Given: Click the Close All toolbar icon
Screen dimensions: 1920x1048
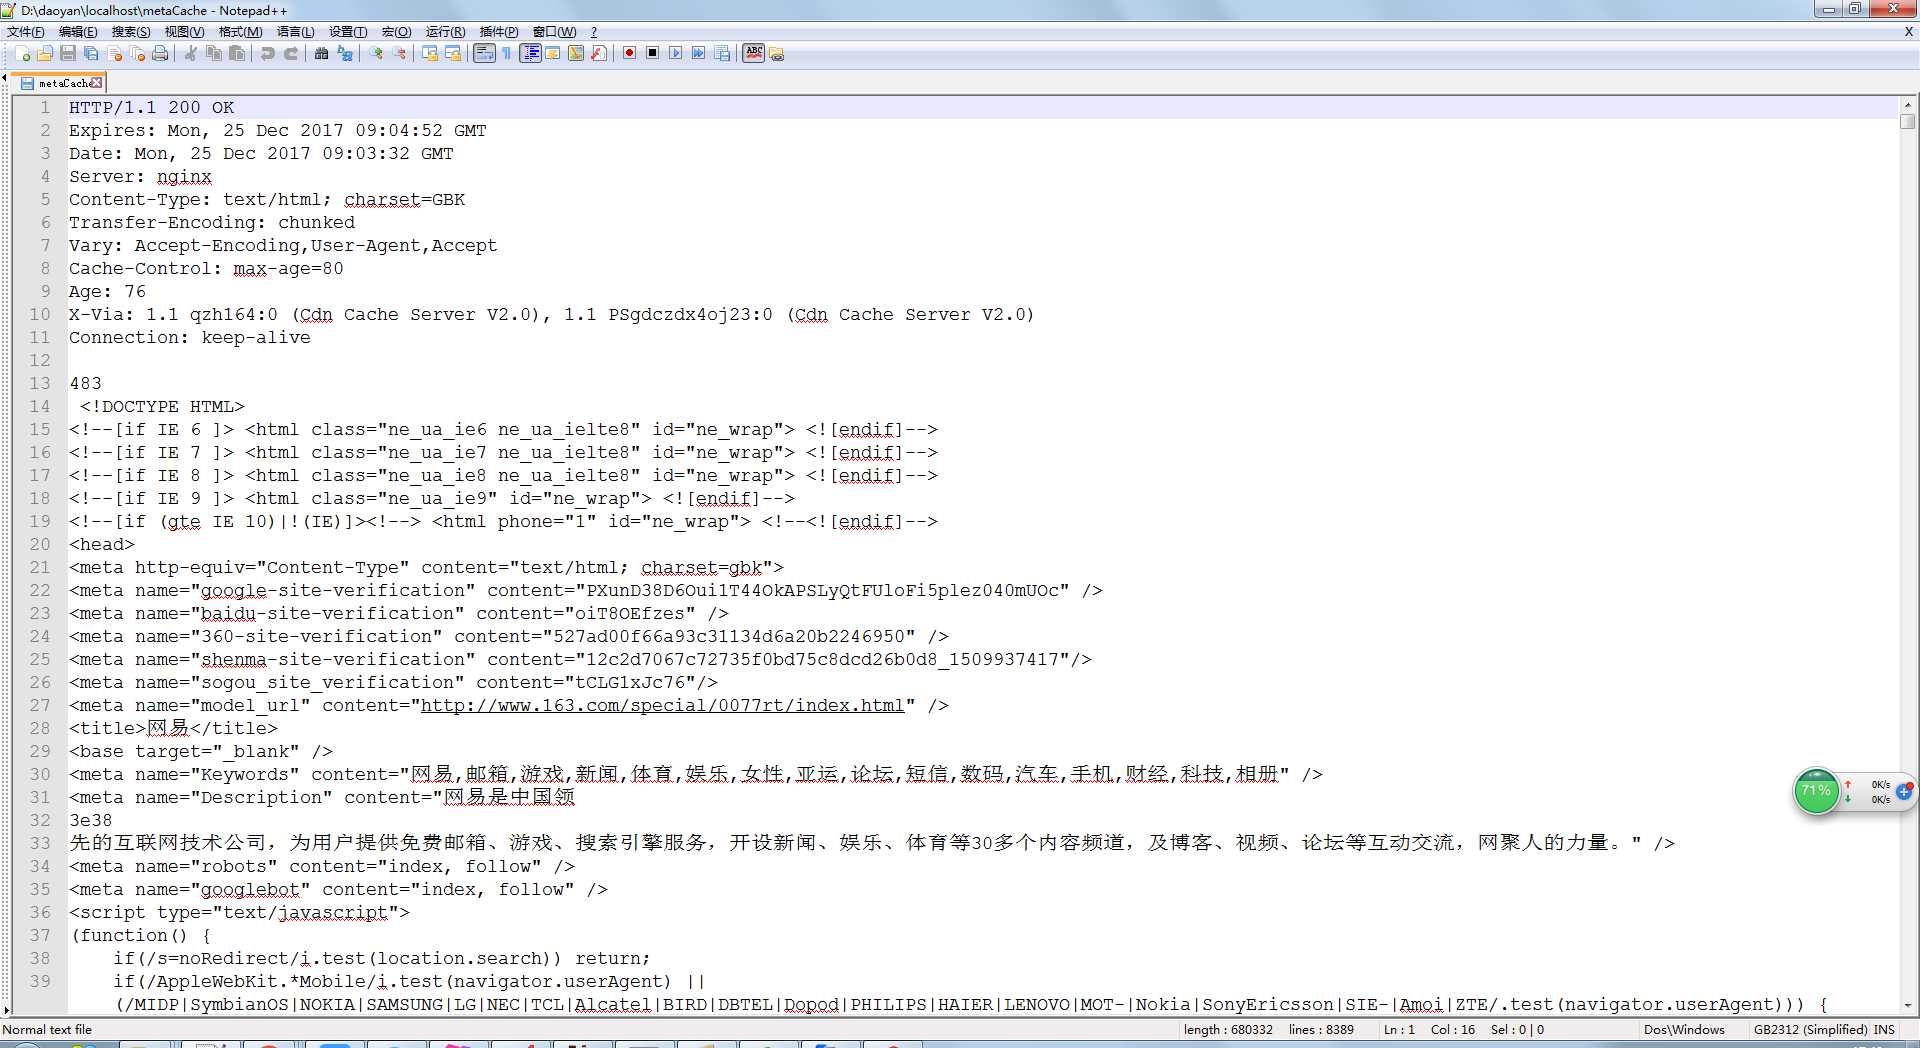Looking at the screenshot, I should coord(137,54).
